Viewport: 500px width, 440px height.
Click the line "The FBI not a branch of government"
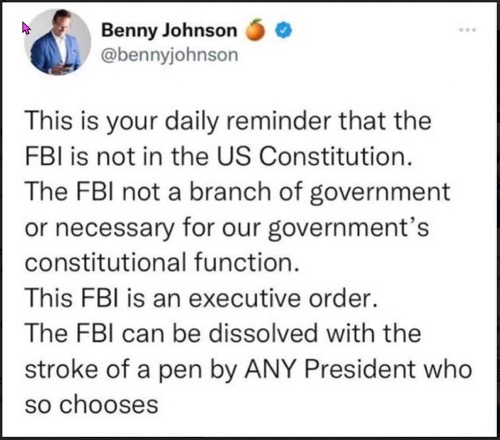point(238,192)
